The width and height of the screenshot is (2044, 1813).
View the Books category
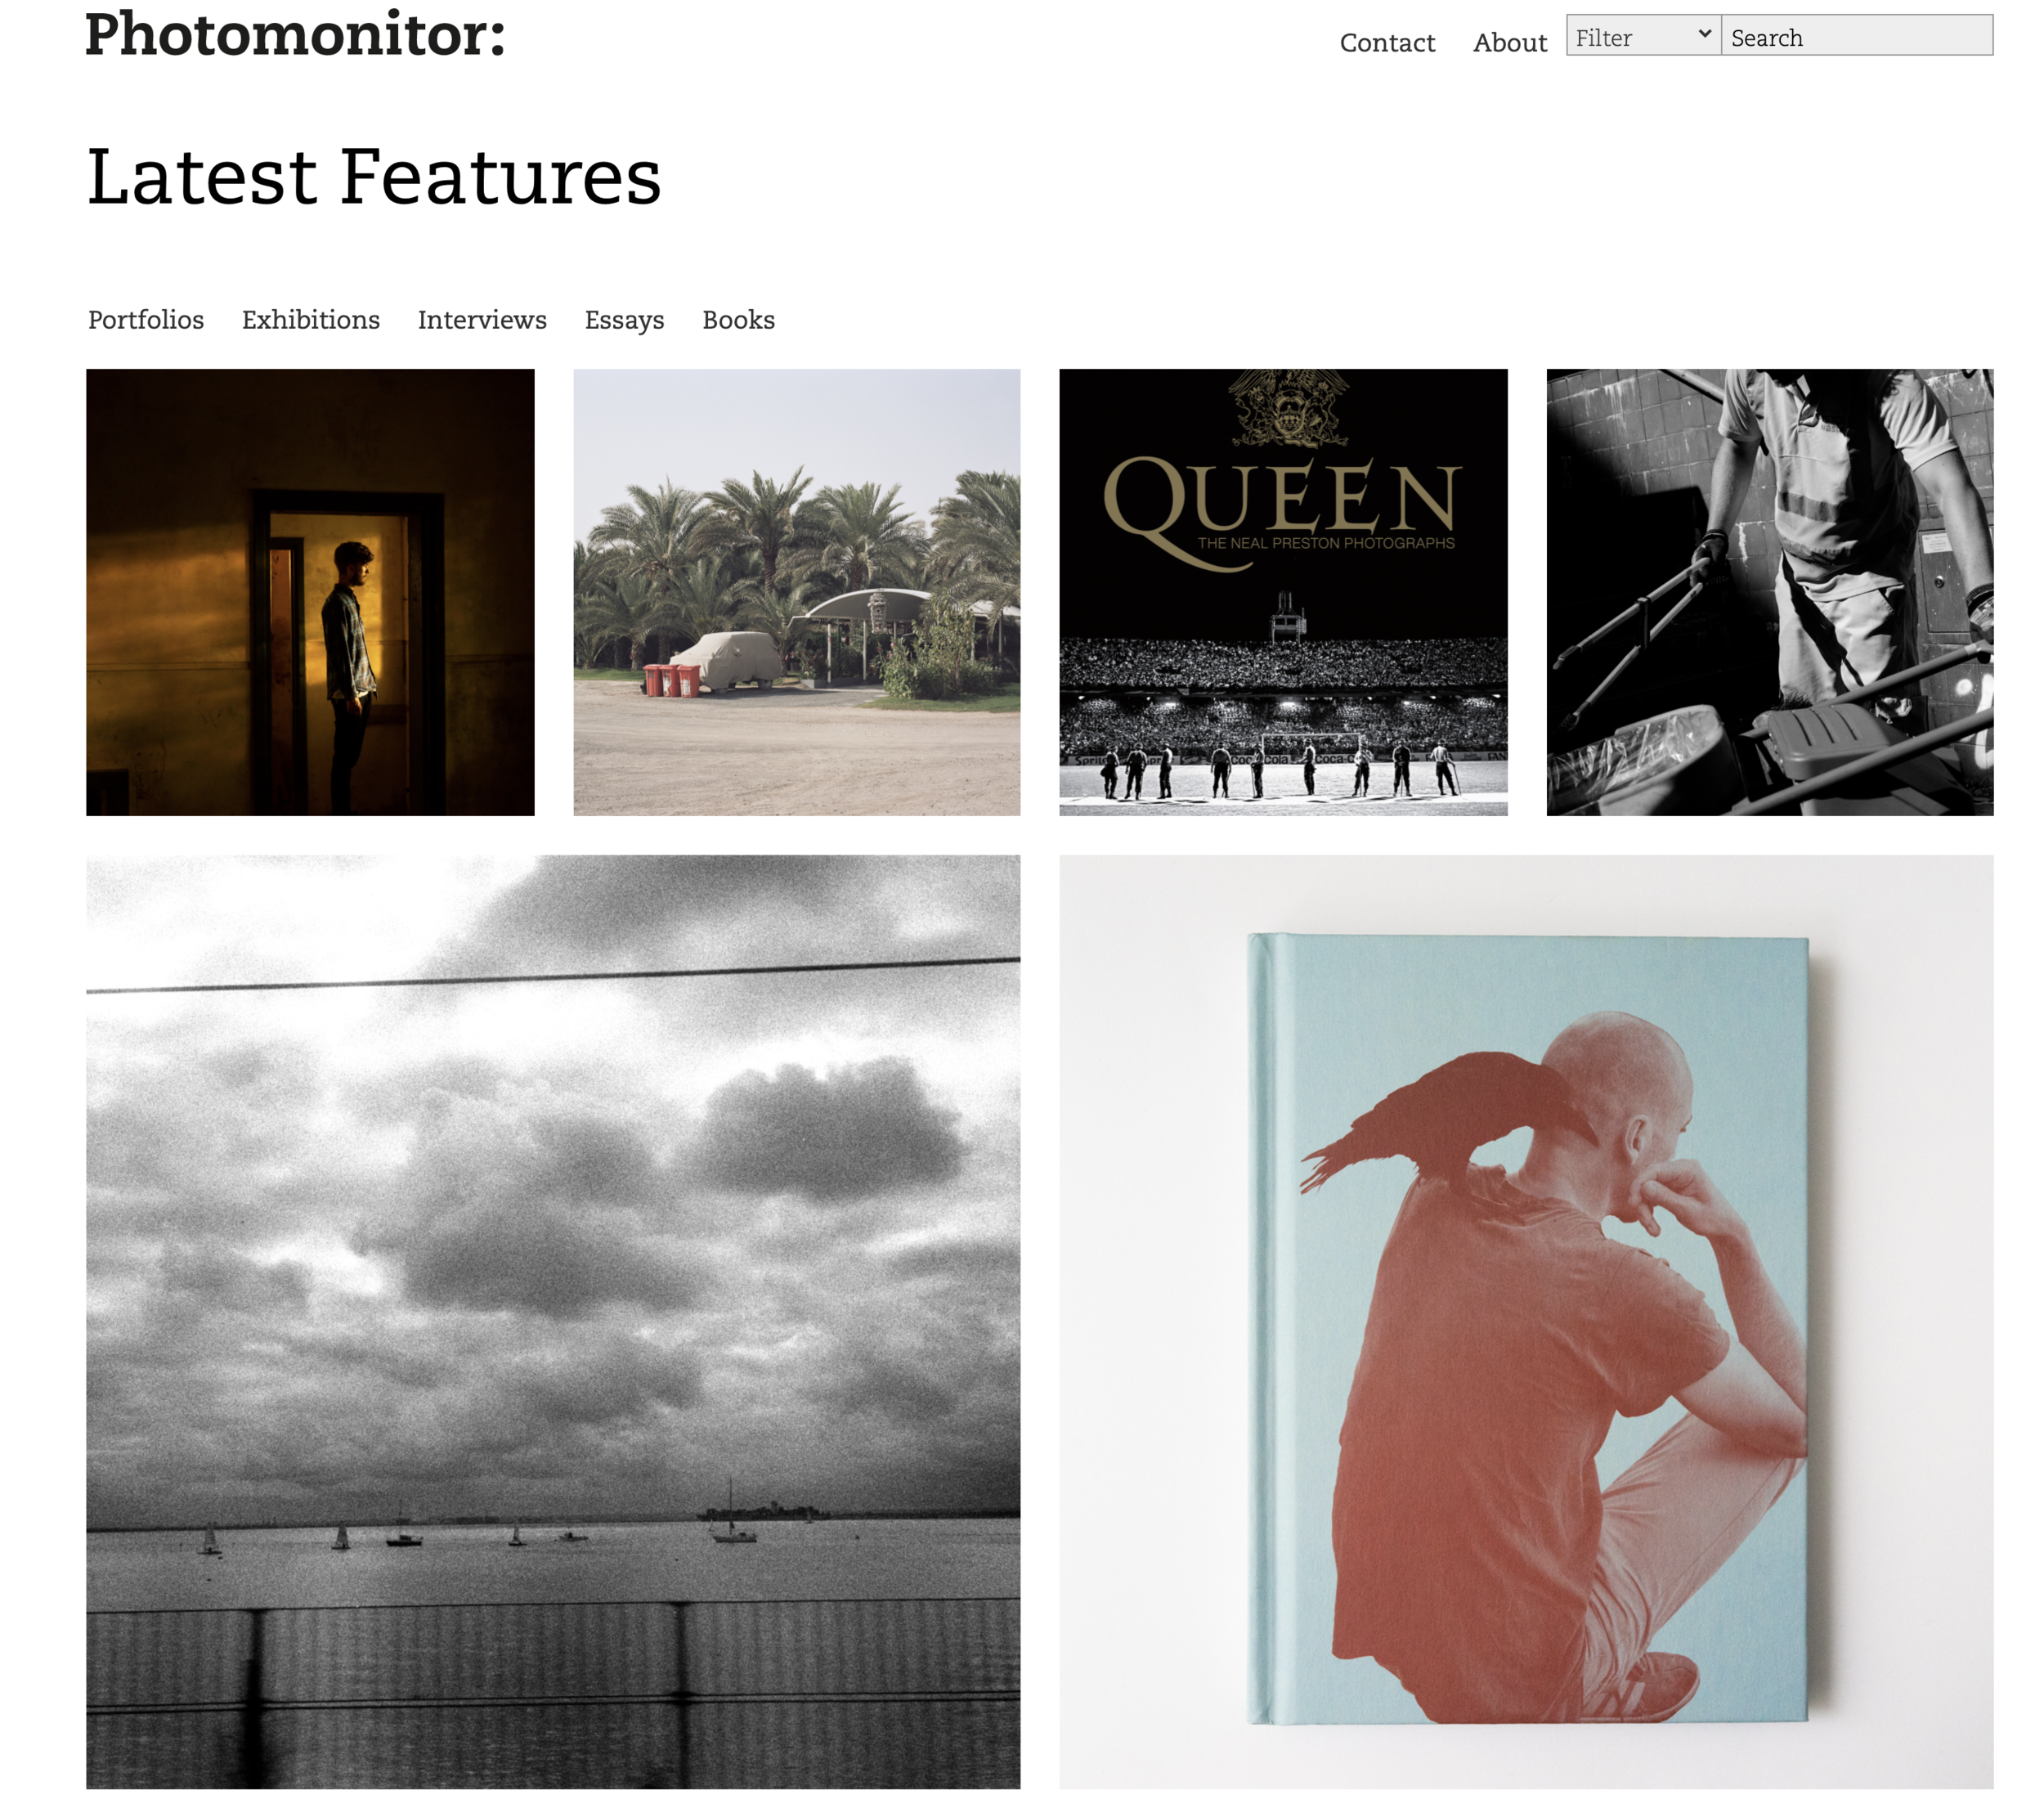pos(738,320)
